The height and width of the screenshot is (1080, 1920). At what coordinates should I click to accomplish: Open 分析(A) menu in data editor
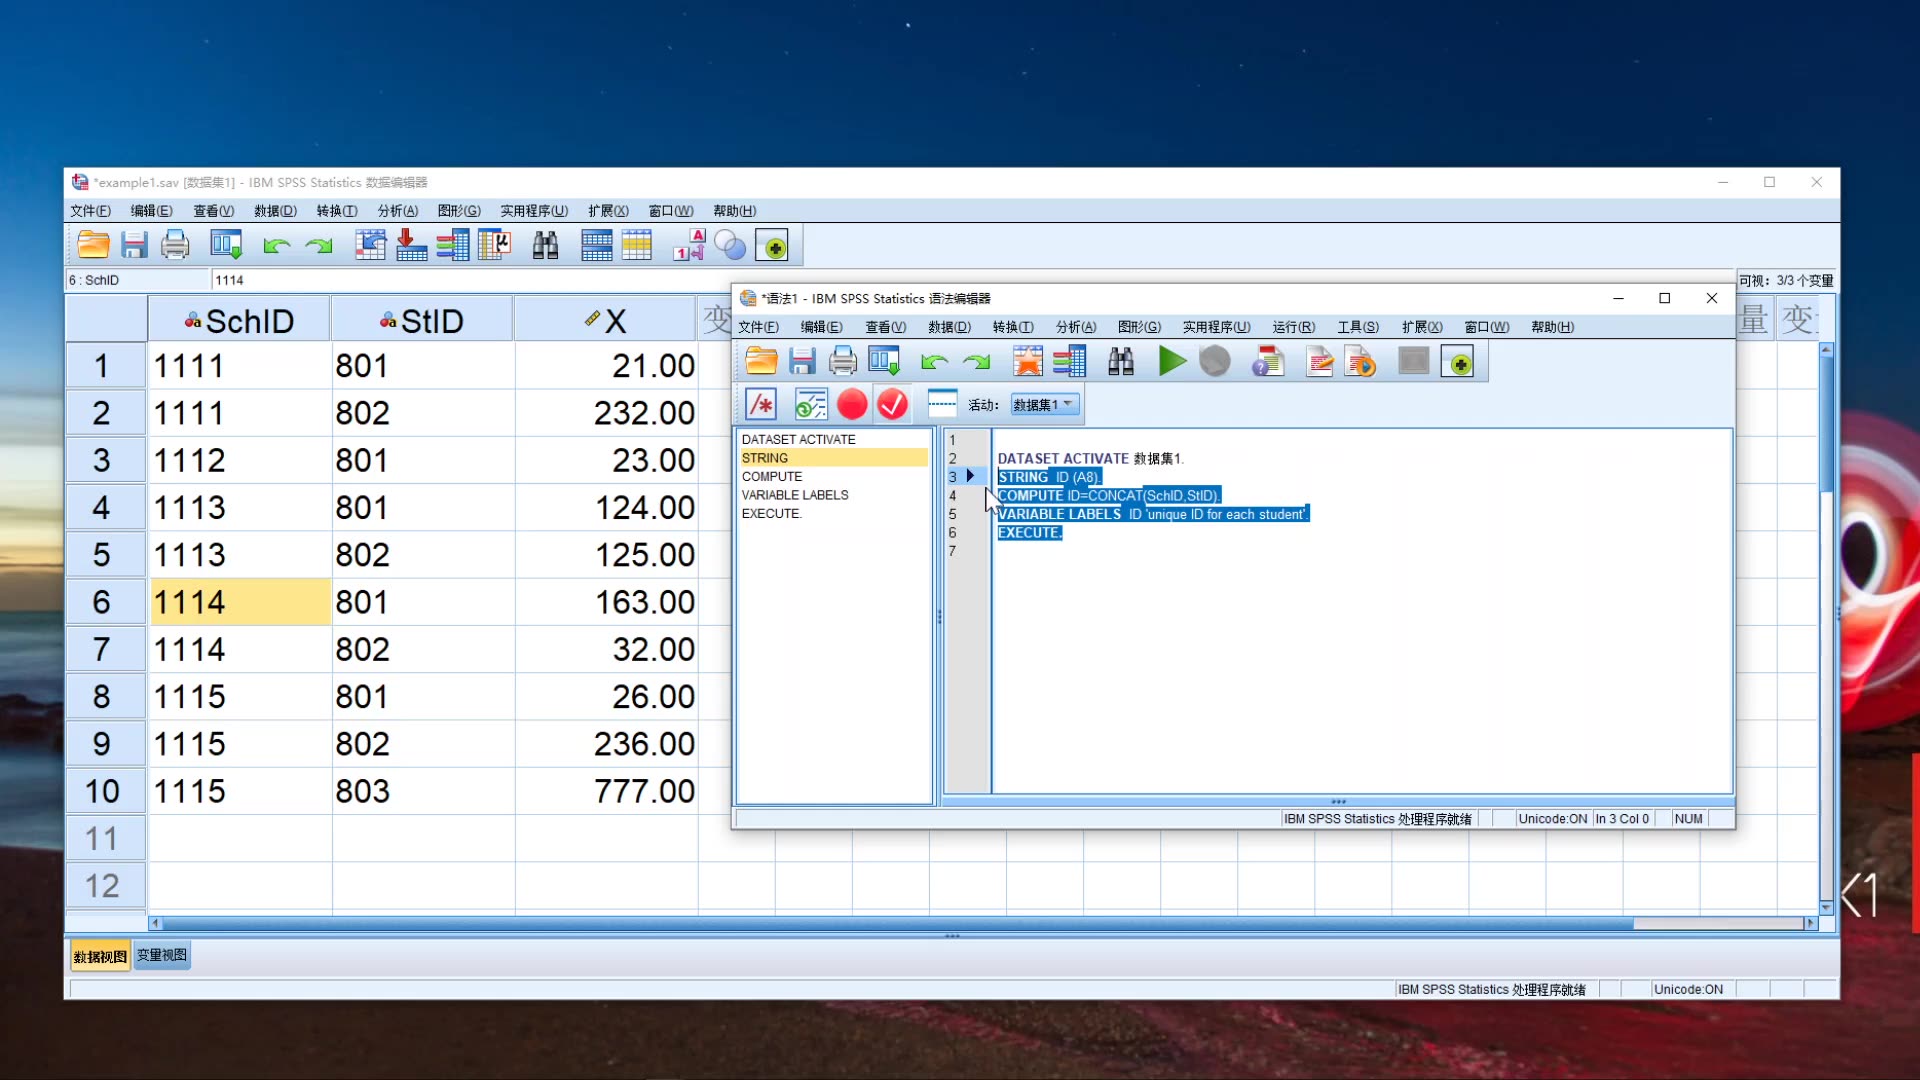pyautogui.click(x=397, y=211)
